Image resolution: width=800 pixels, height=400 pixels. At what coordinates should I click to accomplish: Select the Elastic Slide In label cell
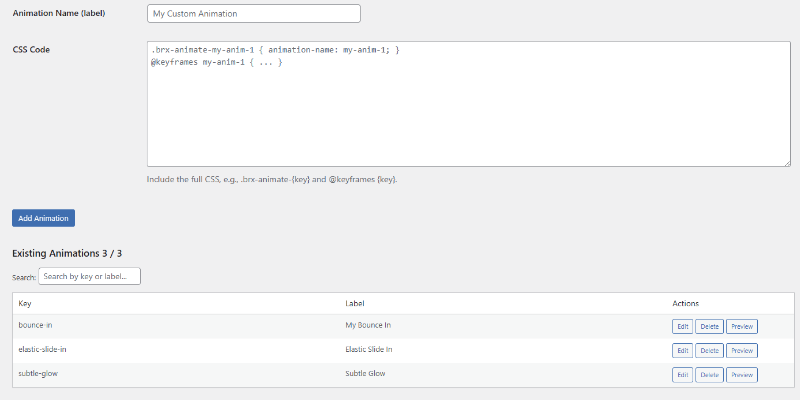(x=368, y=350)
